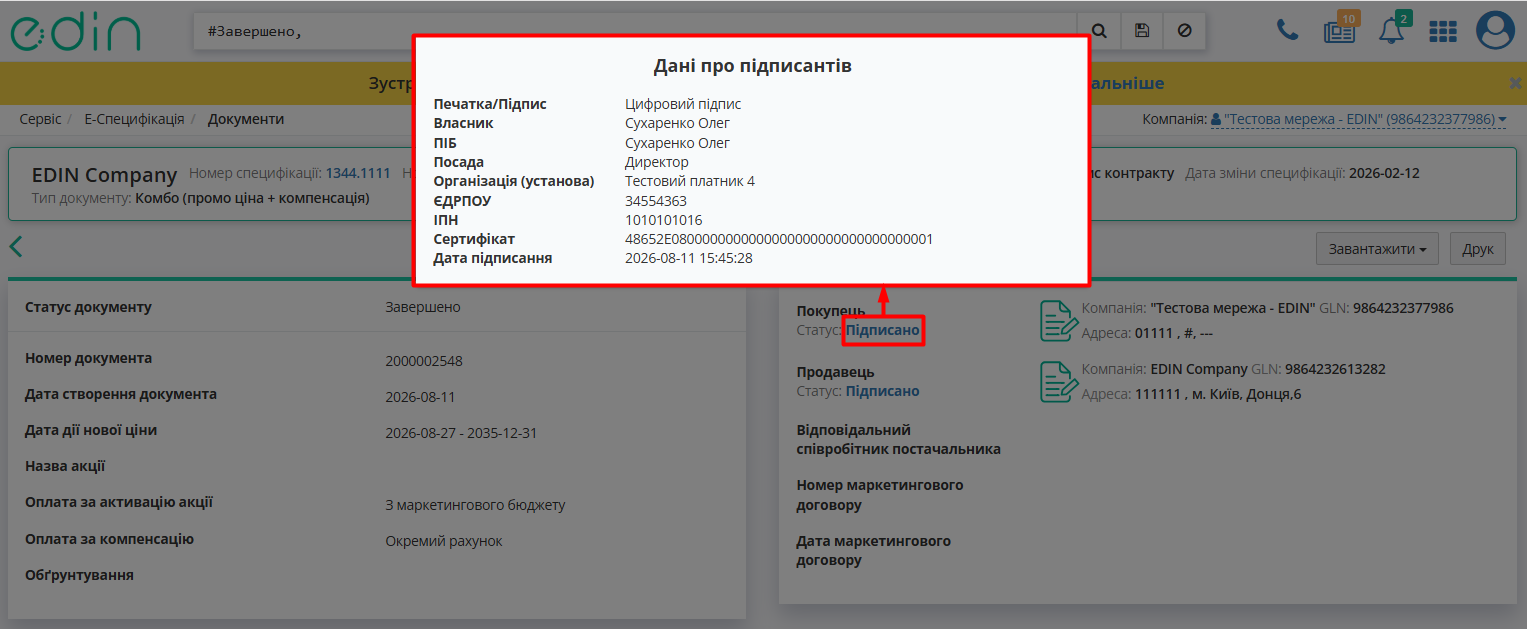Open the user profile avatar
The image size is (1527, 629).
coord(1496,31)
